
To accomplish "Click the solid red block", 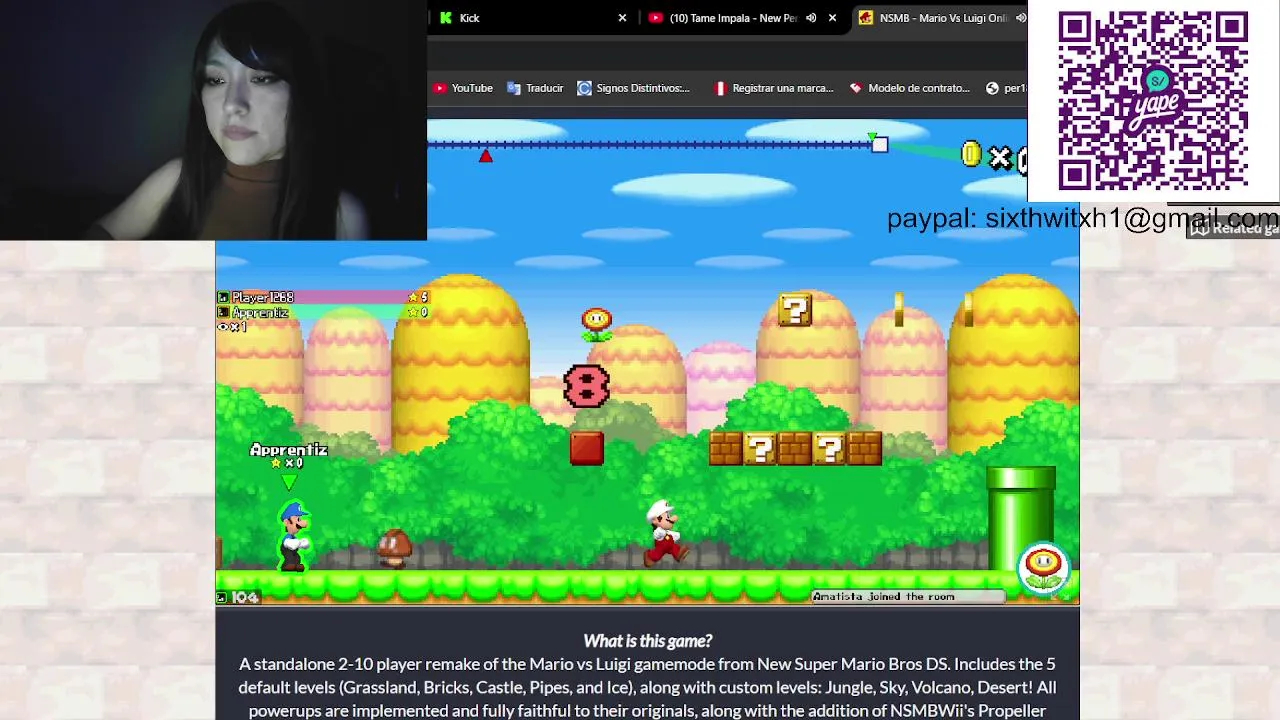I will (587, 448).
